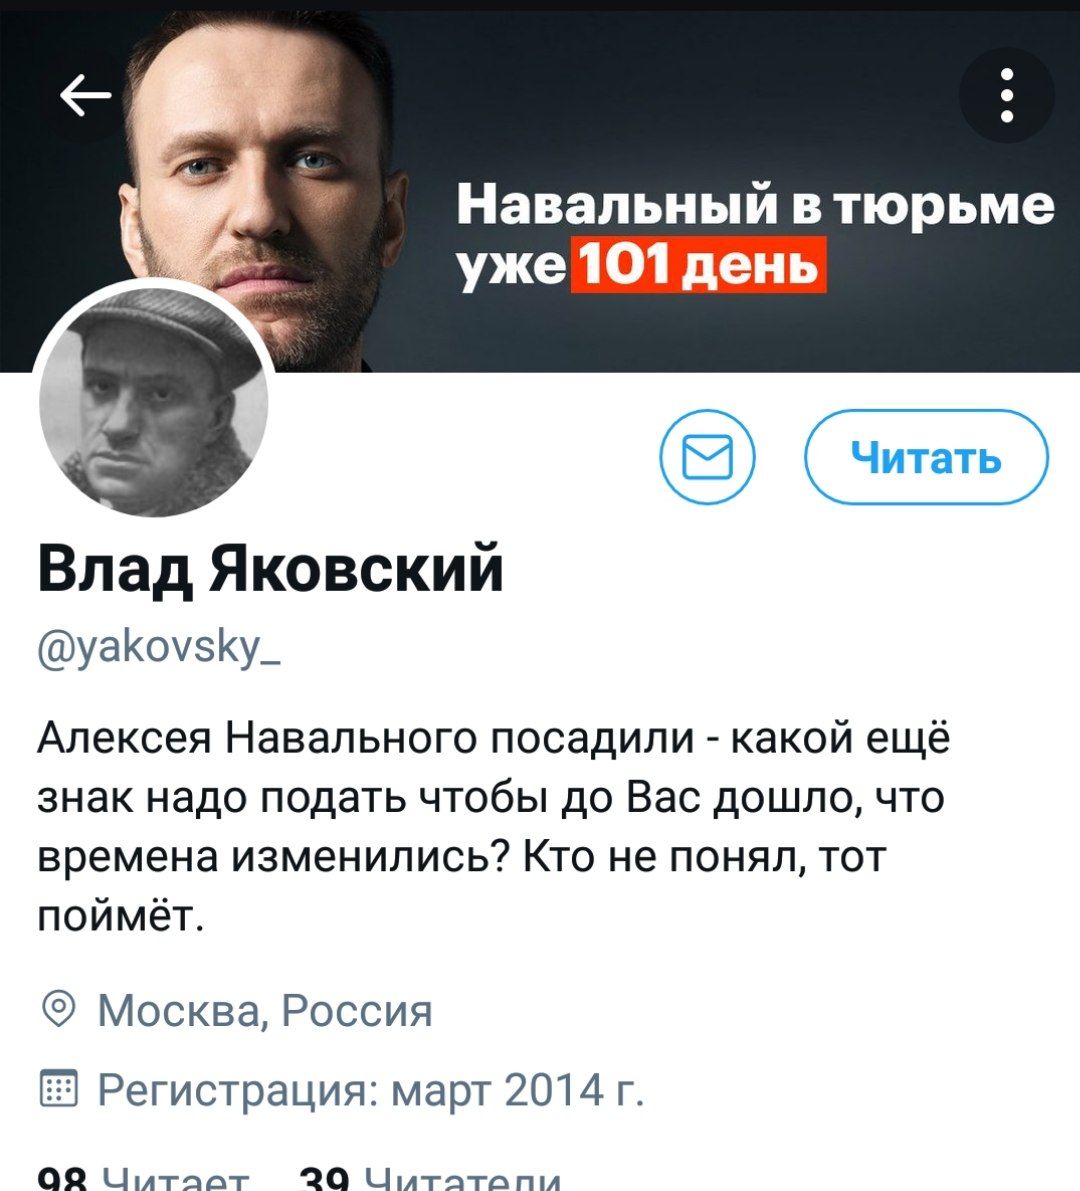Image resolution: width=1080 pixels, height=1191 pixels.
Task: Open the 98 Читает following list
Action: pyautogui.click(x=144, y=1179)
